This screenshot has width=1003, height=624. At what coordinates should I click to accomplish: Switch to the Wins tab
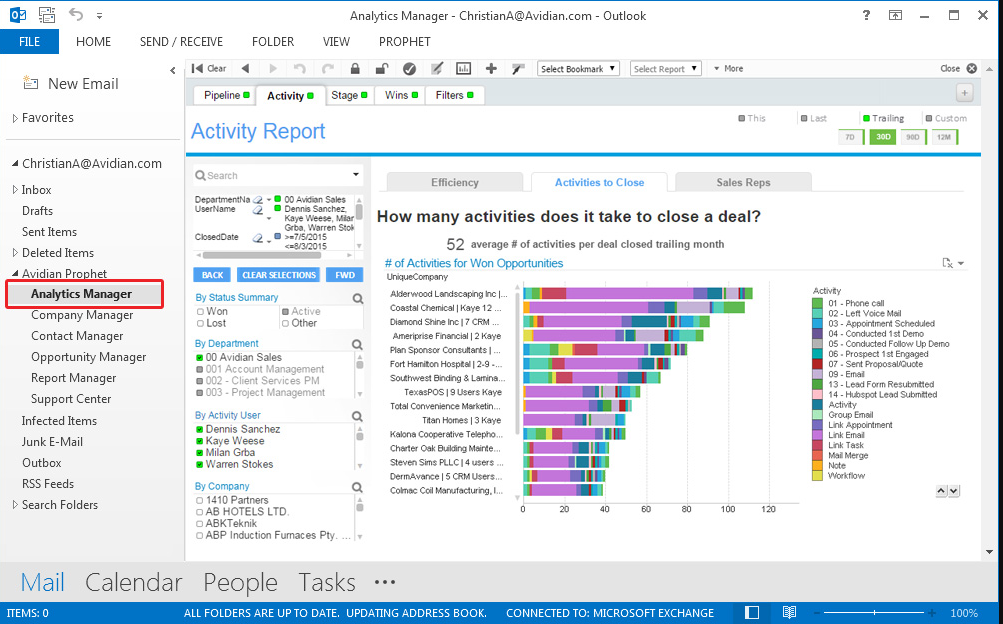click(x=400, y=95)
